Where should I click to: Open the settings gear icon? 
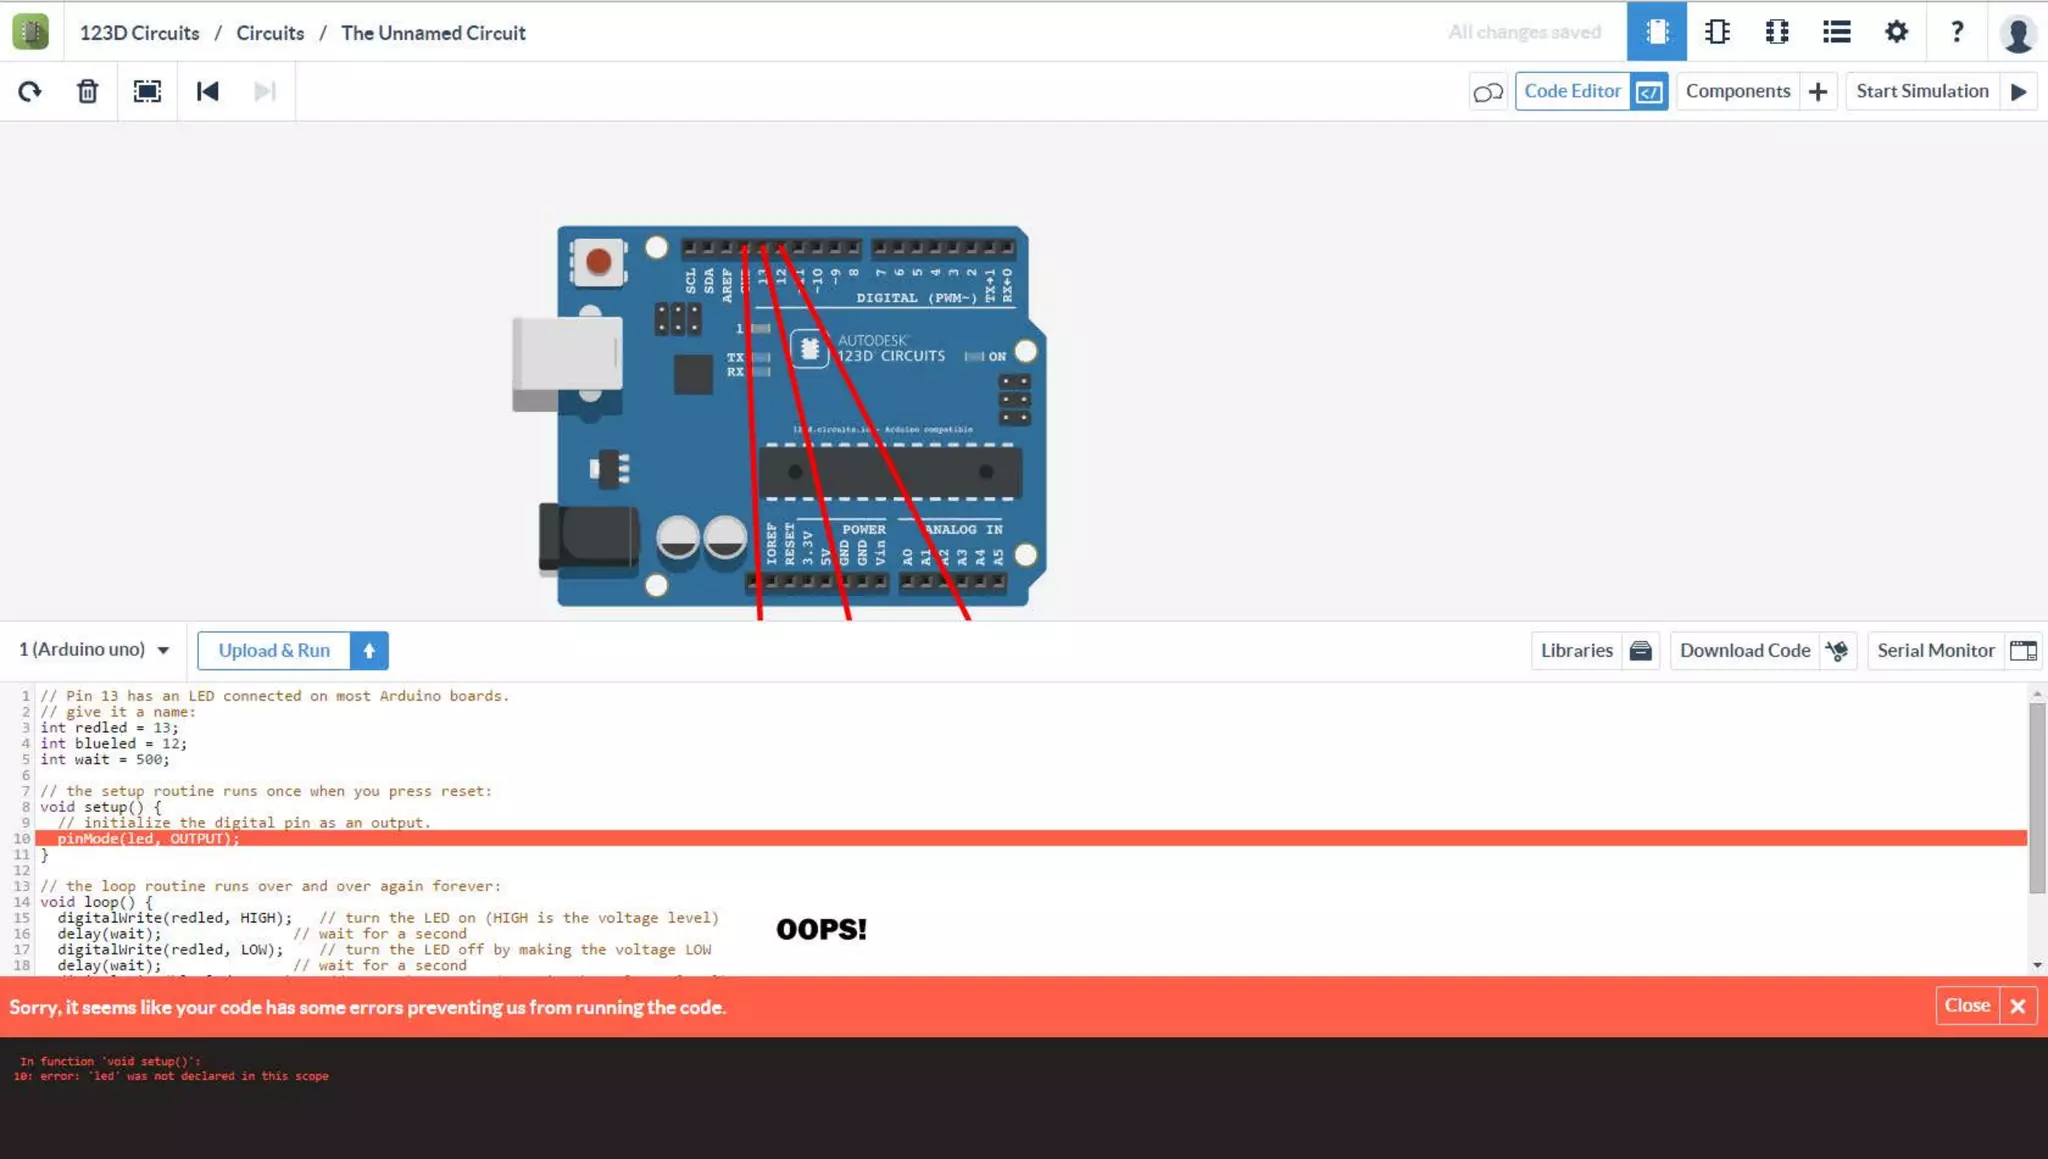click(x=1896, y=32)
